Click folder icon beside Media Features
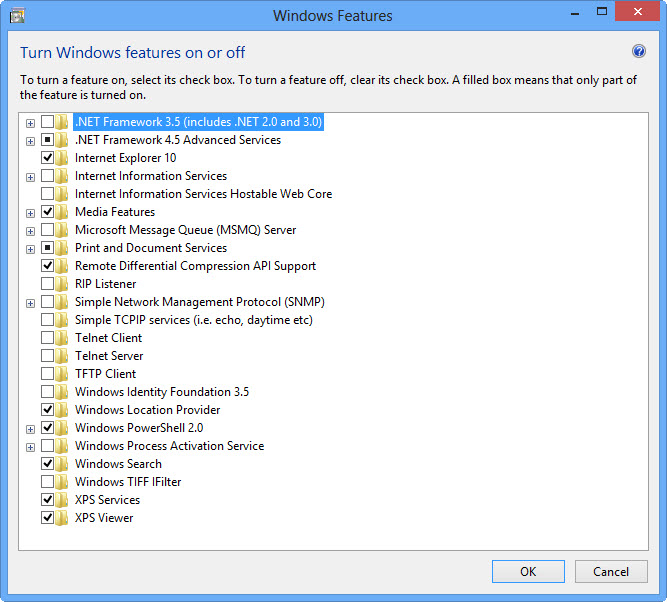This screenshot has width=667, height=602. point(62,212)
